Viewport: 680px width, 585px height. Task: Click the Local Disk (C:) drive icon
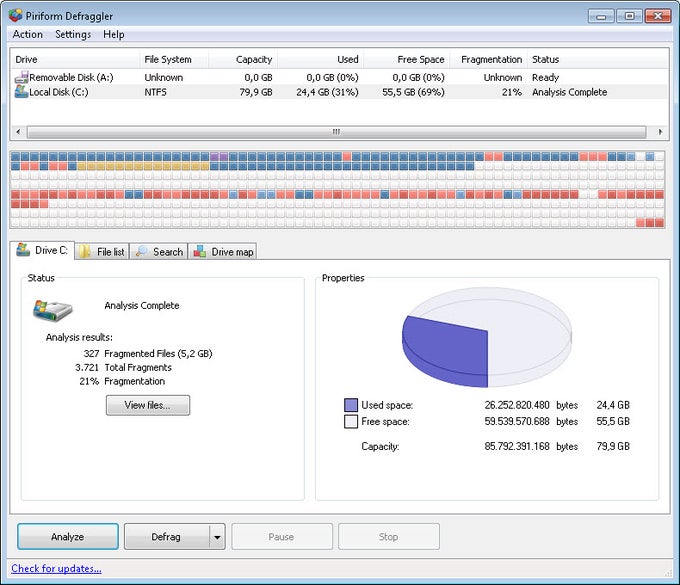[21, 92]
